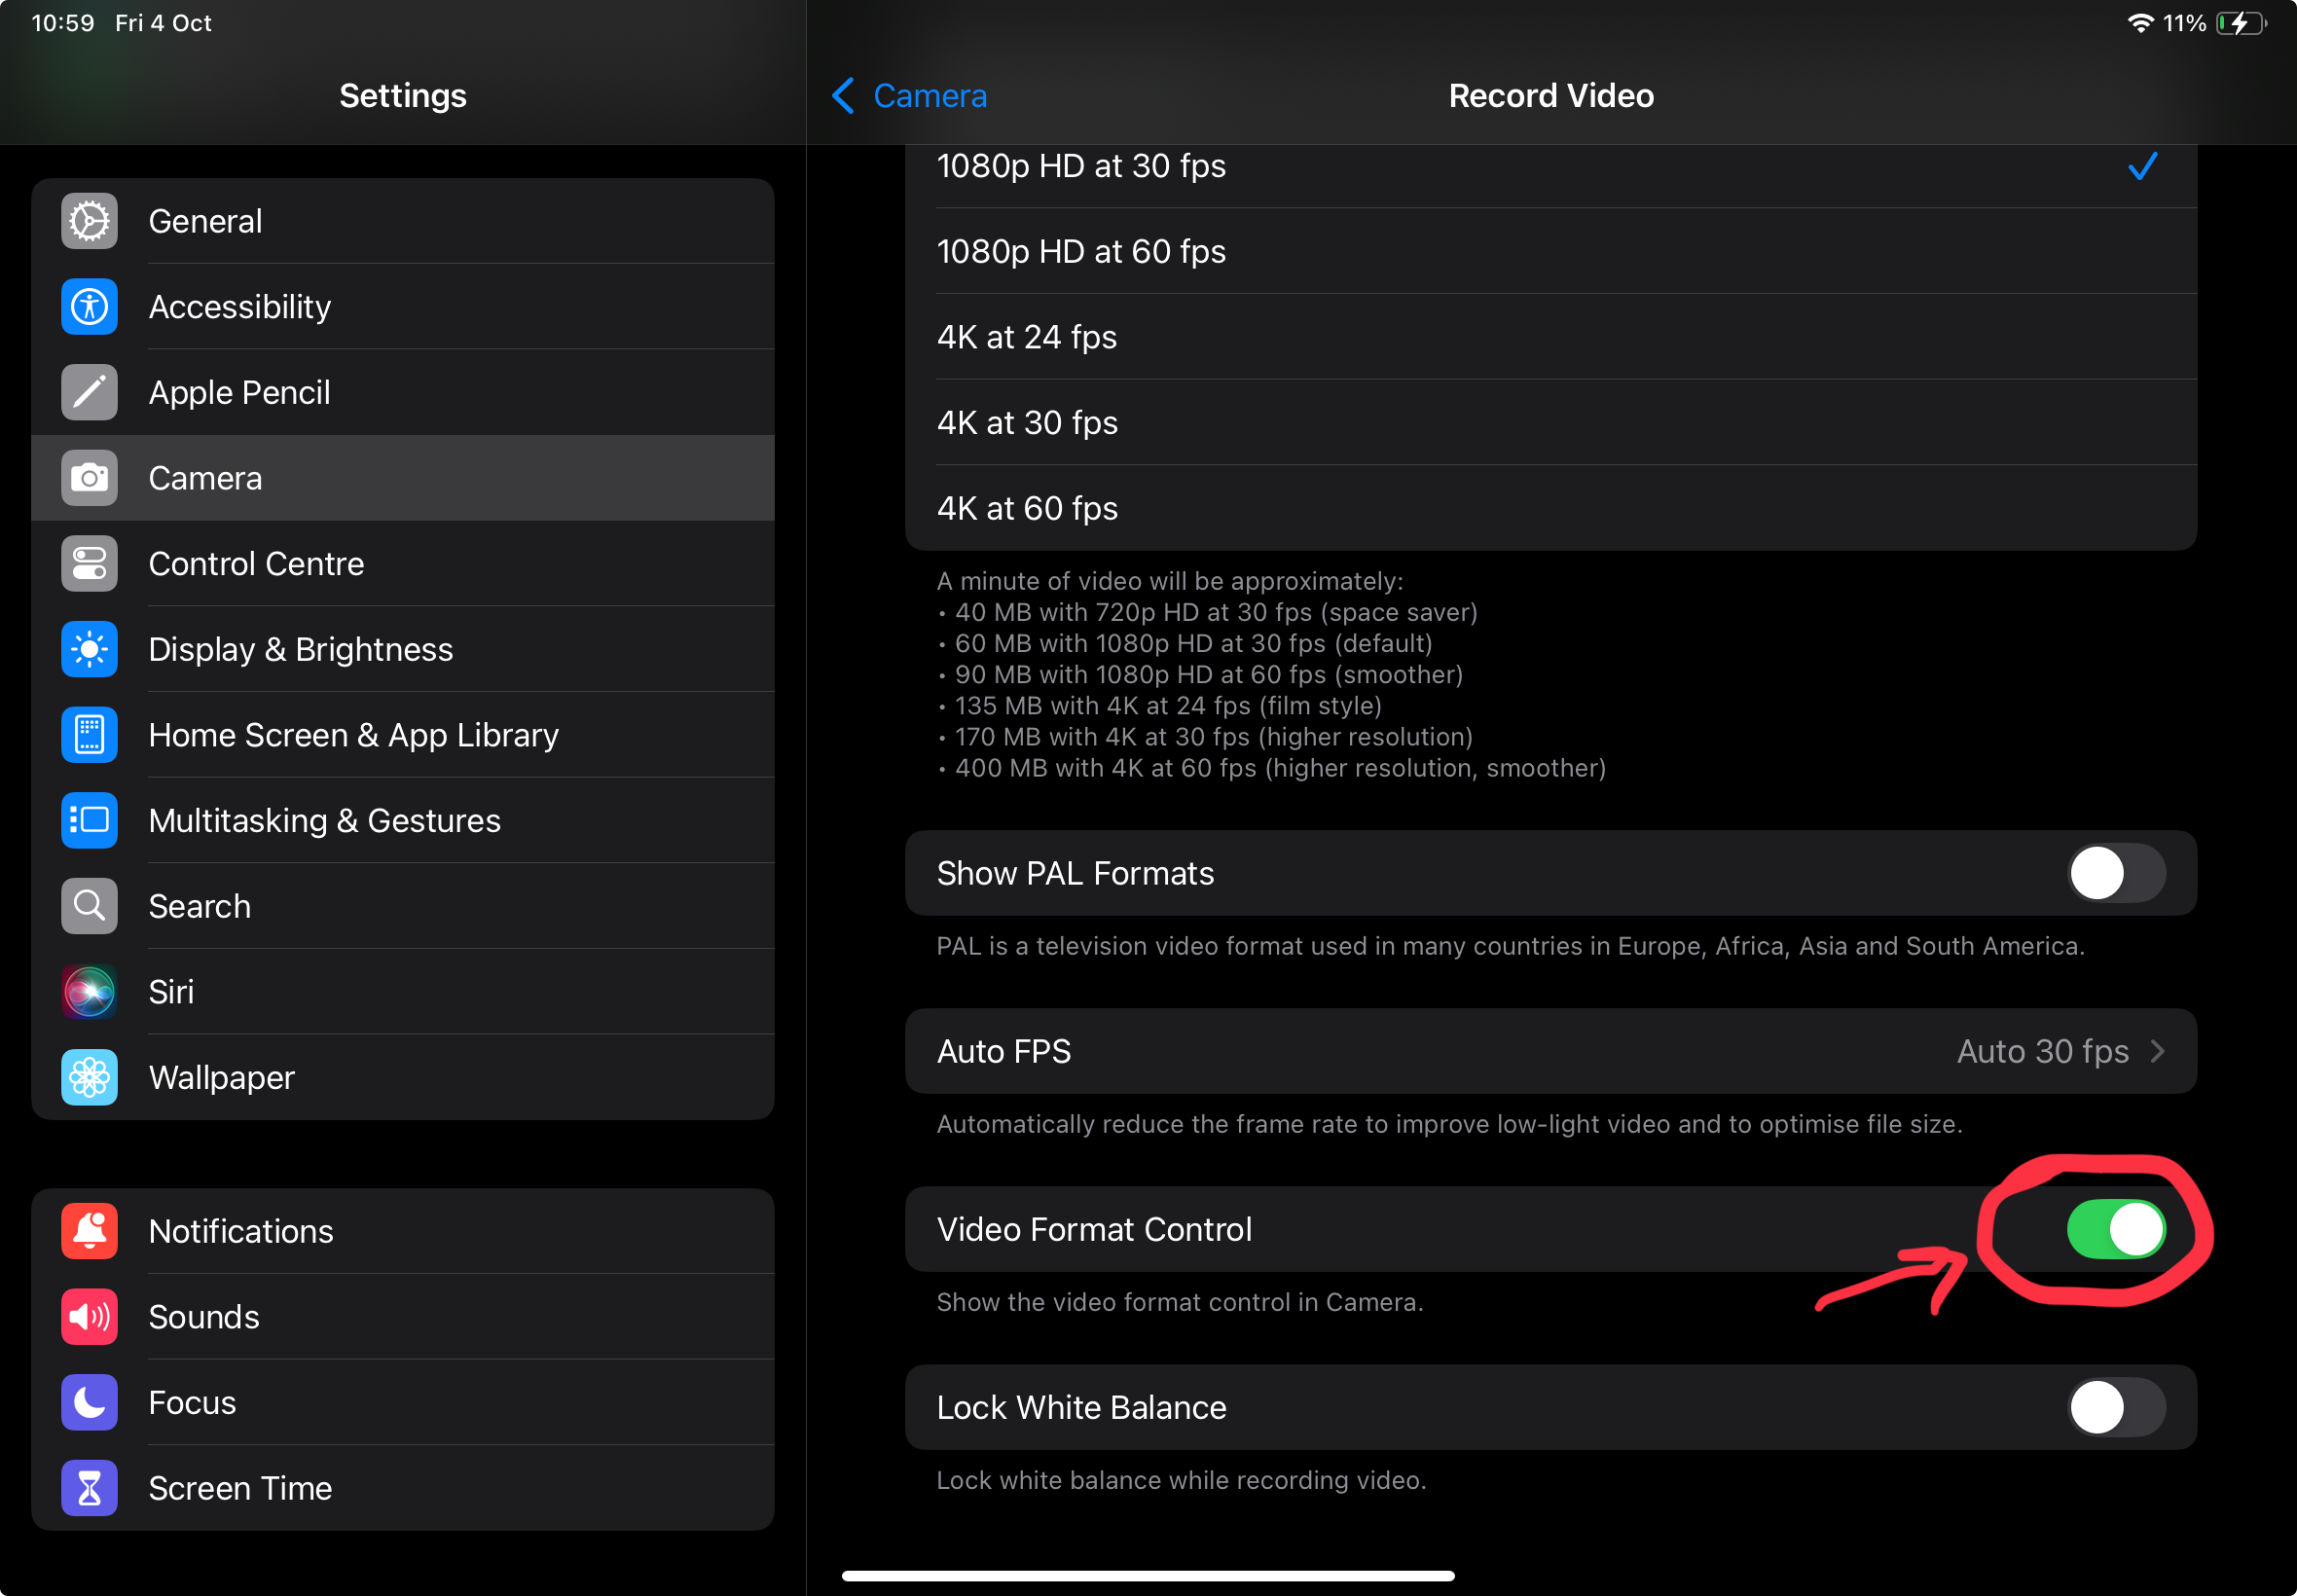The height and width of the screenshot is (1596, 2297).
Task: Tap the Accessibility icon in sidebar
Action: coord(89,306)
